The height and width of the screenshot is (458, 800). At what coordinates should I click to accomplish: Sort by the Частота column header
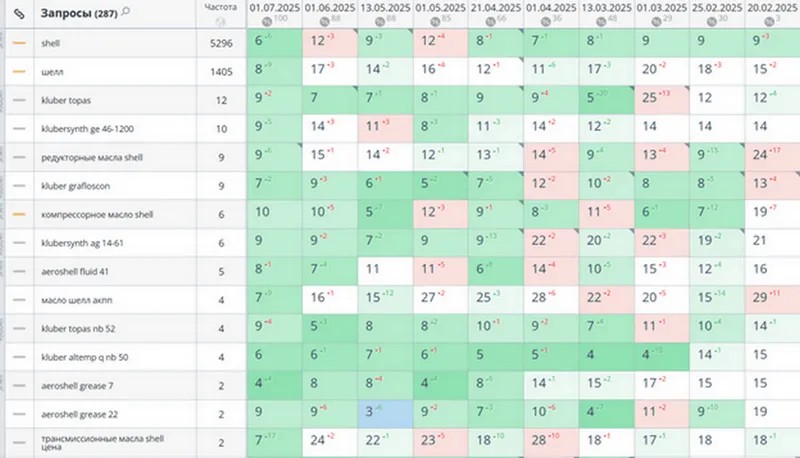pyautogui.click(x=220, y=6)
